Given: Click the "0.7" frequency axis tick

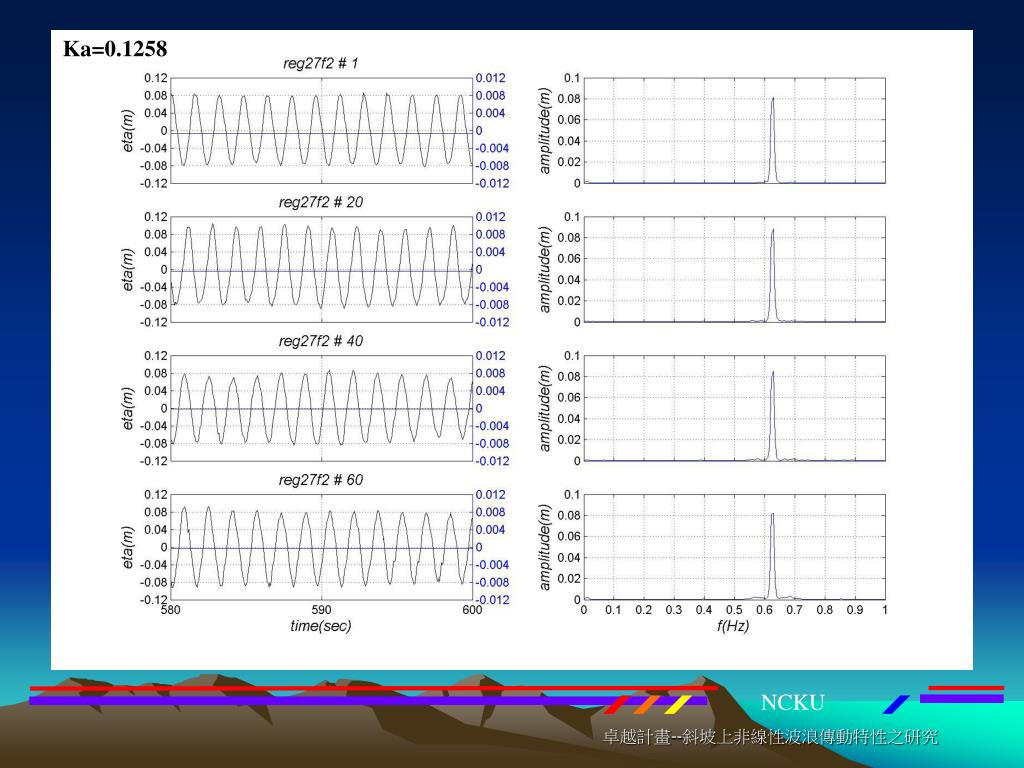Looking at the screenshot, I should click(794, 609).
